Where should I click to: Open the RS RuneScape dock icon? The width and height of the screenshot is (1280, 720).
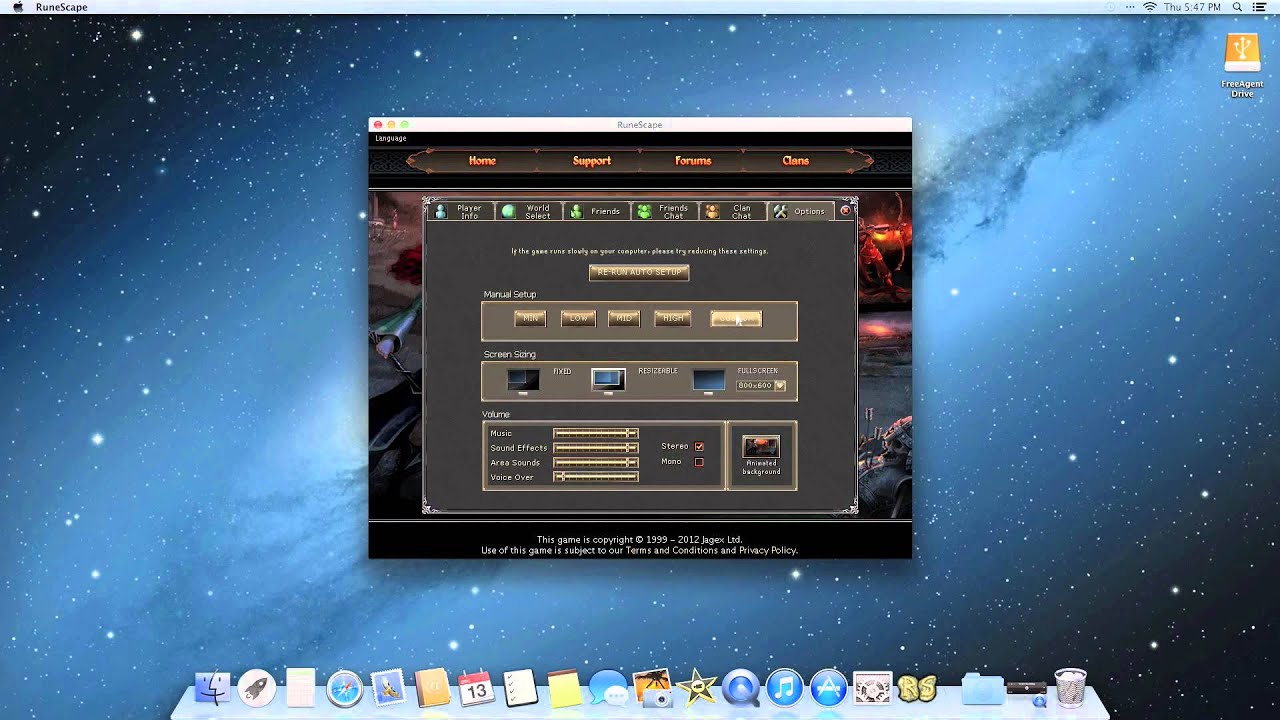917,688
